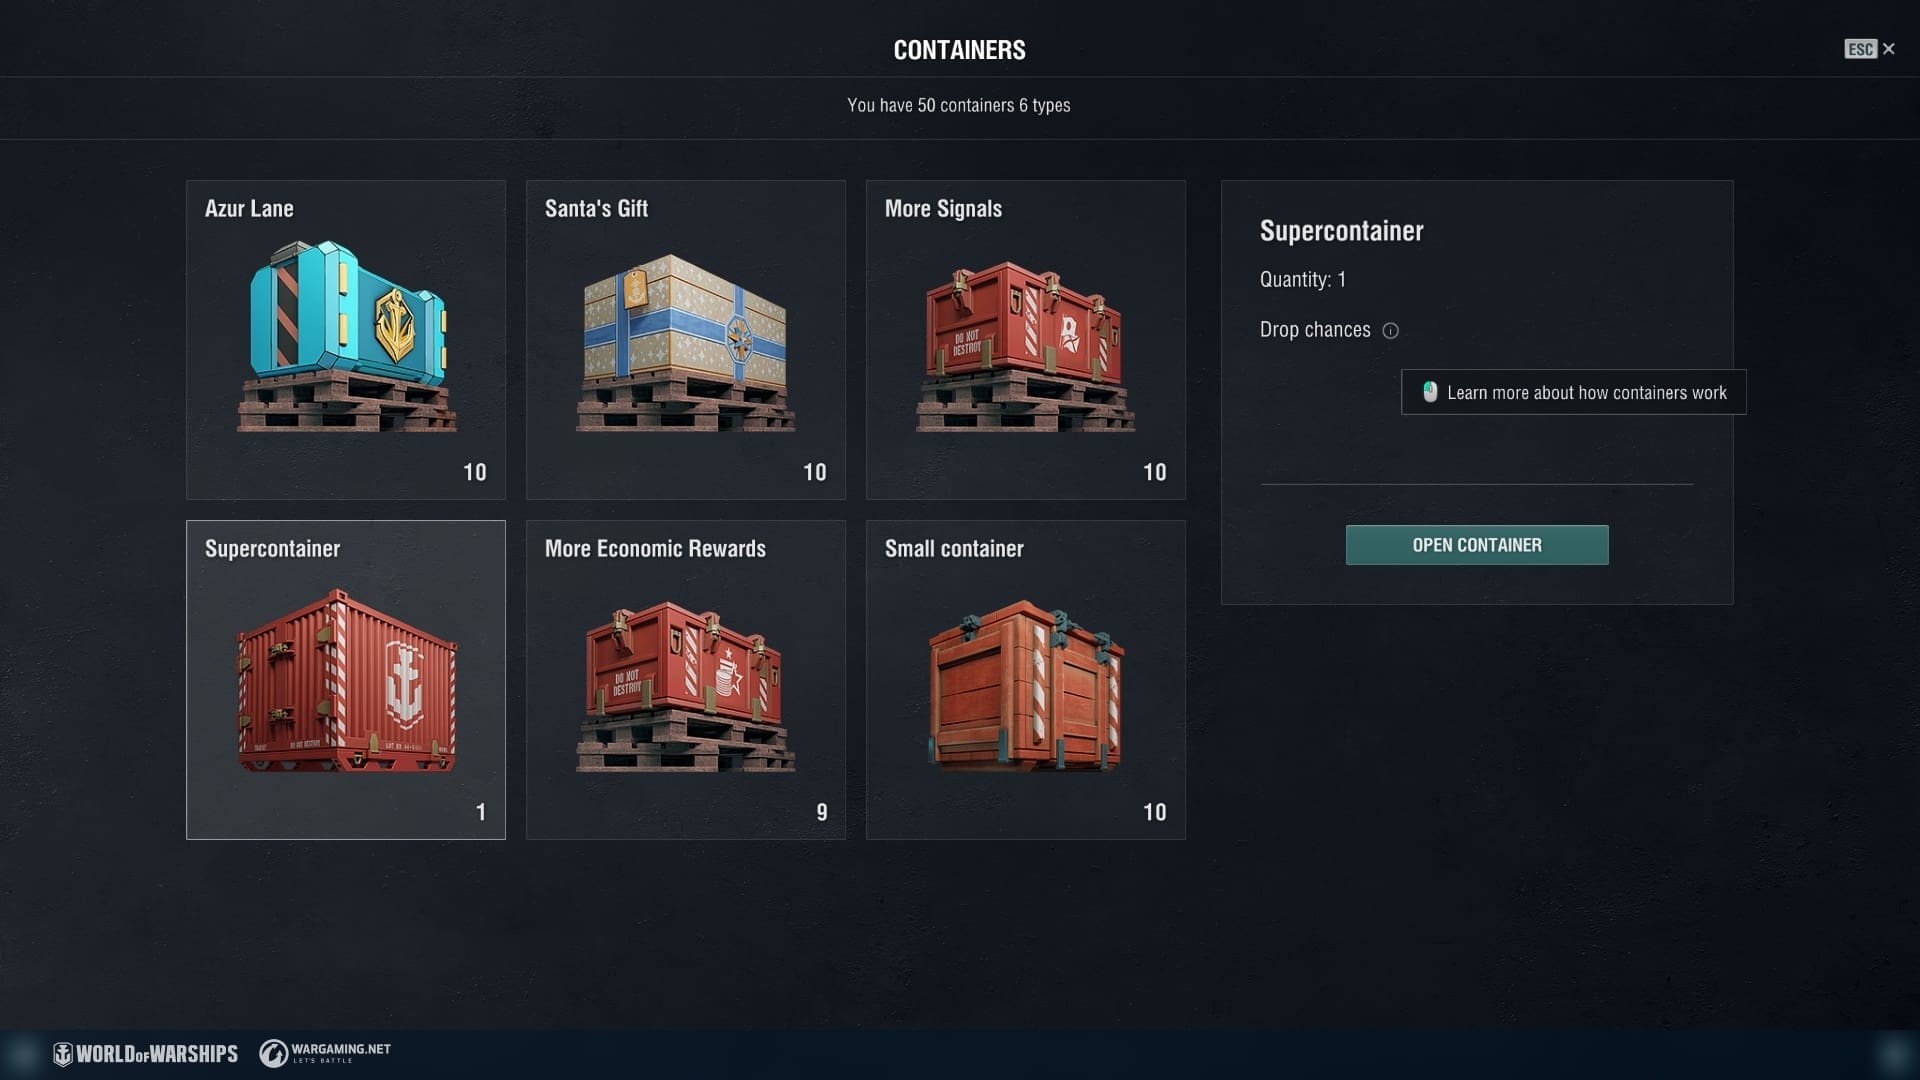
Task: Click the Azur Lane card title
Action: click(249, 209)
